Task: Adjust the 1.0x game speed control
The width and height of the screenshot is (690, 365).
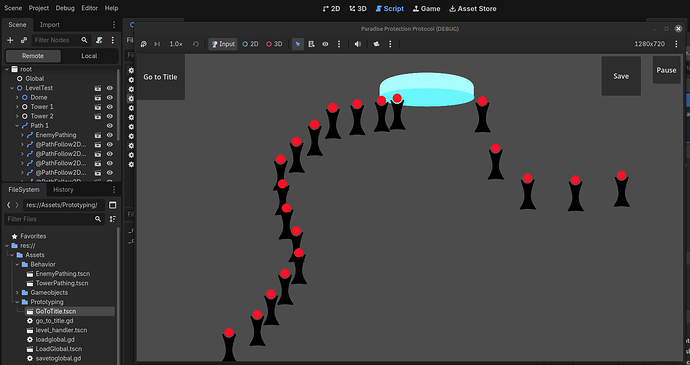Action: [176, 44]
